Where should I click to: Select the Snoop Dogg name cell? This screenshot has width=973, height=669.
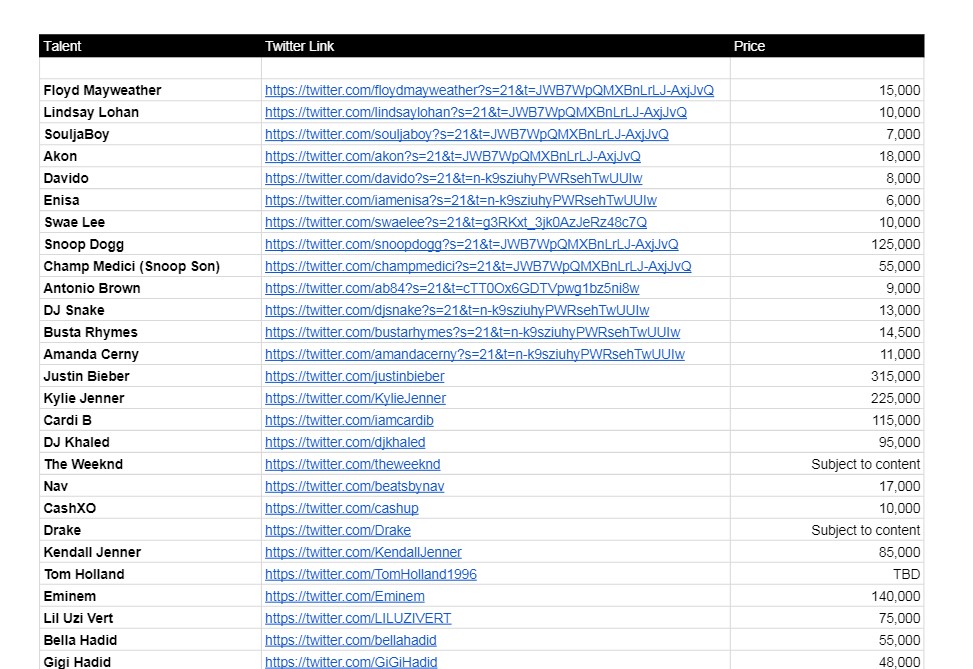pos(151,245)
